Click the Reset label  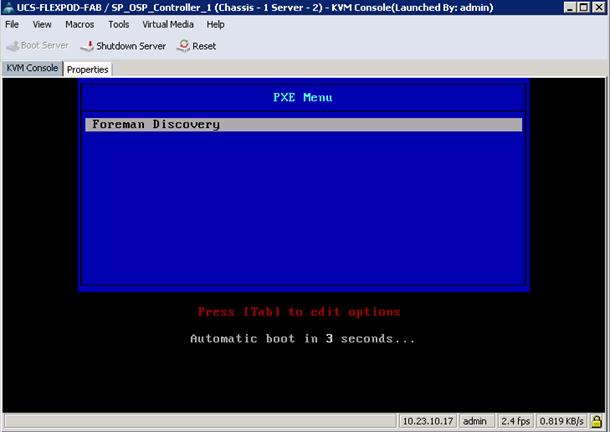pyautogui.click(x=204, y=46)
